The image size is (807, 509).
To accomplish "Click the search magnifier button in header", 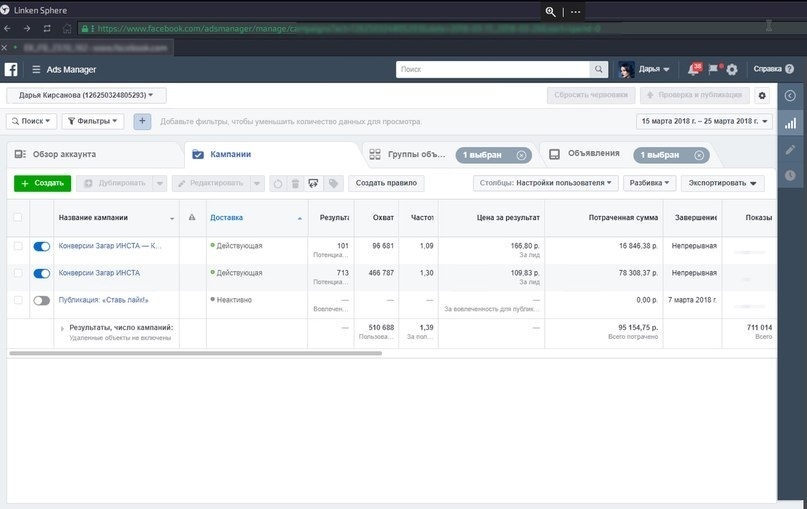I will 598,69.
